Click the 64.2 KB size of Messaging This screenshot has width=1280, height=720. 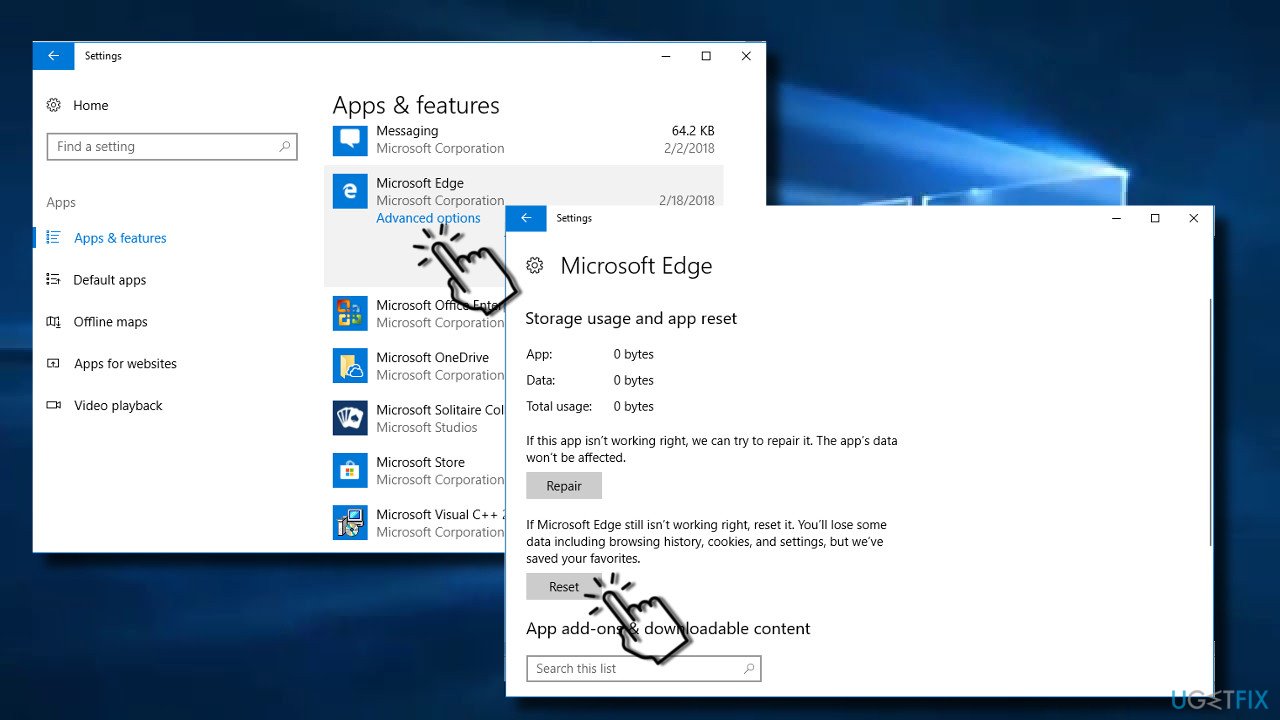point(693,131)
